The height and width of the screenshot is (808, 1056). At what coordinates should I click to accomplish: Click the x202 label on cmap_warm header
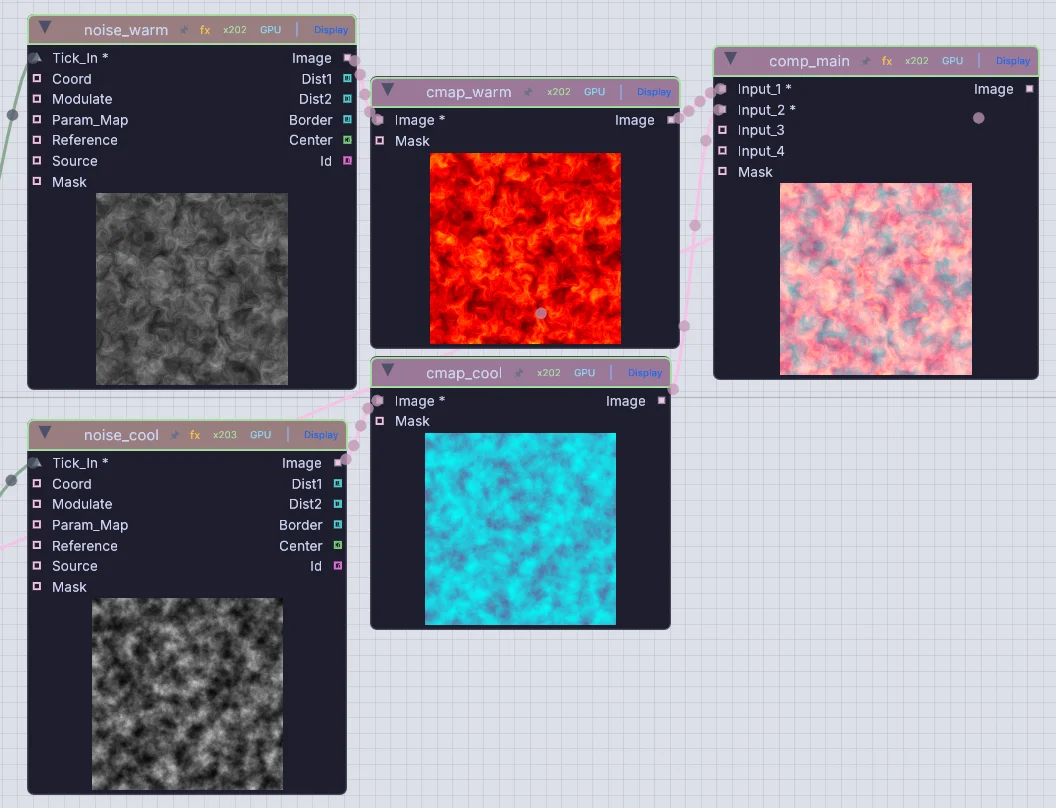(558, 92)
